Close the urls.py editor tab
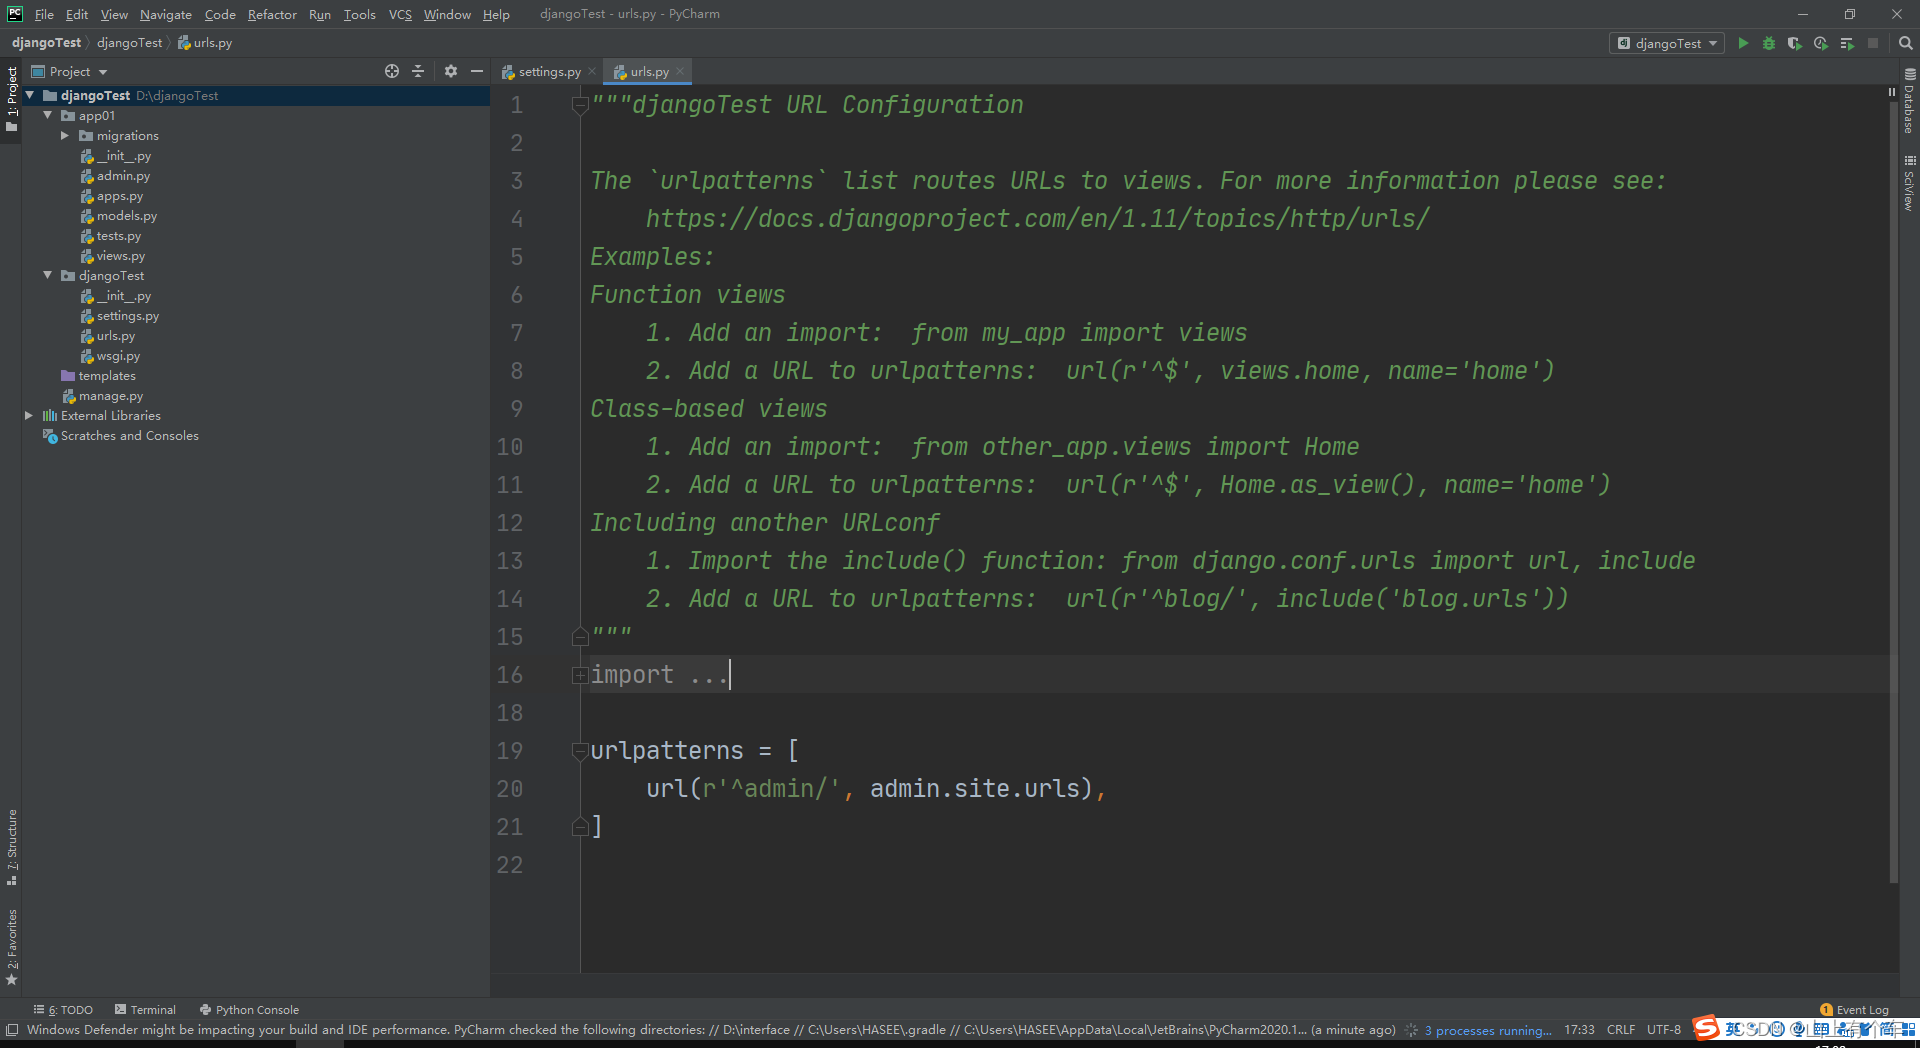 (x=680, y=71)
